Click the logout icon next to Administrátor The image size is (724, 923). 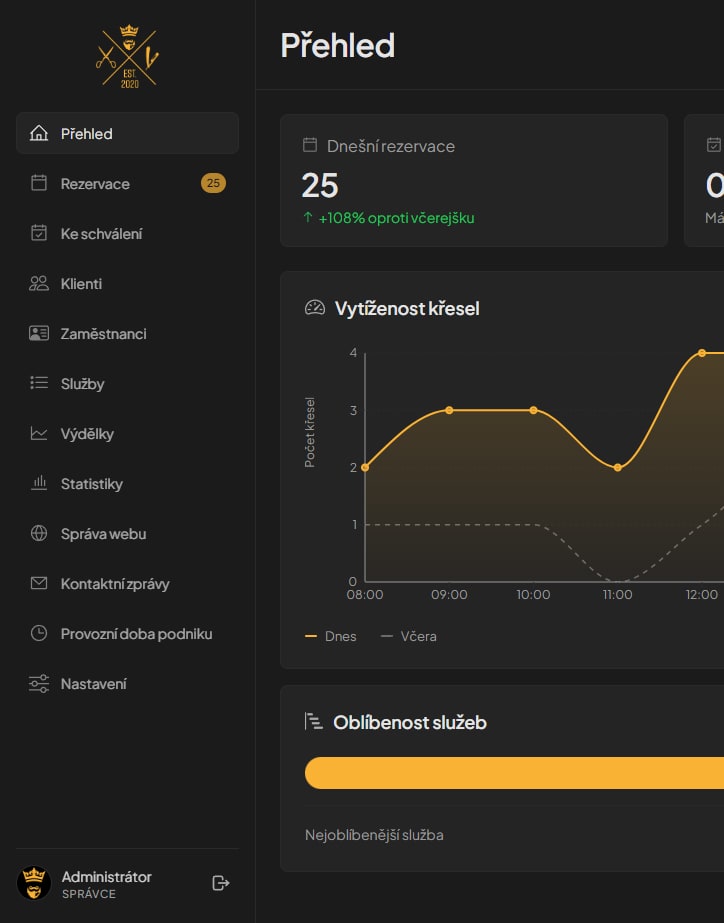point(221,882)
